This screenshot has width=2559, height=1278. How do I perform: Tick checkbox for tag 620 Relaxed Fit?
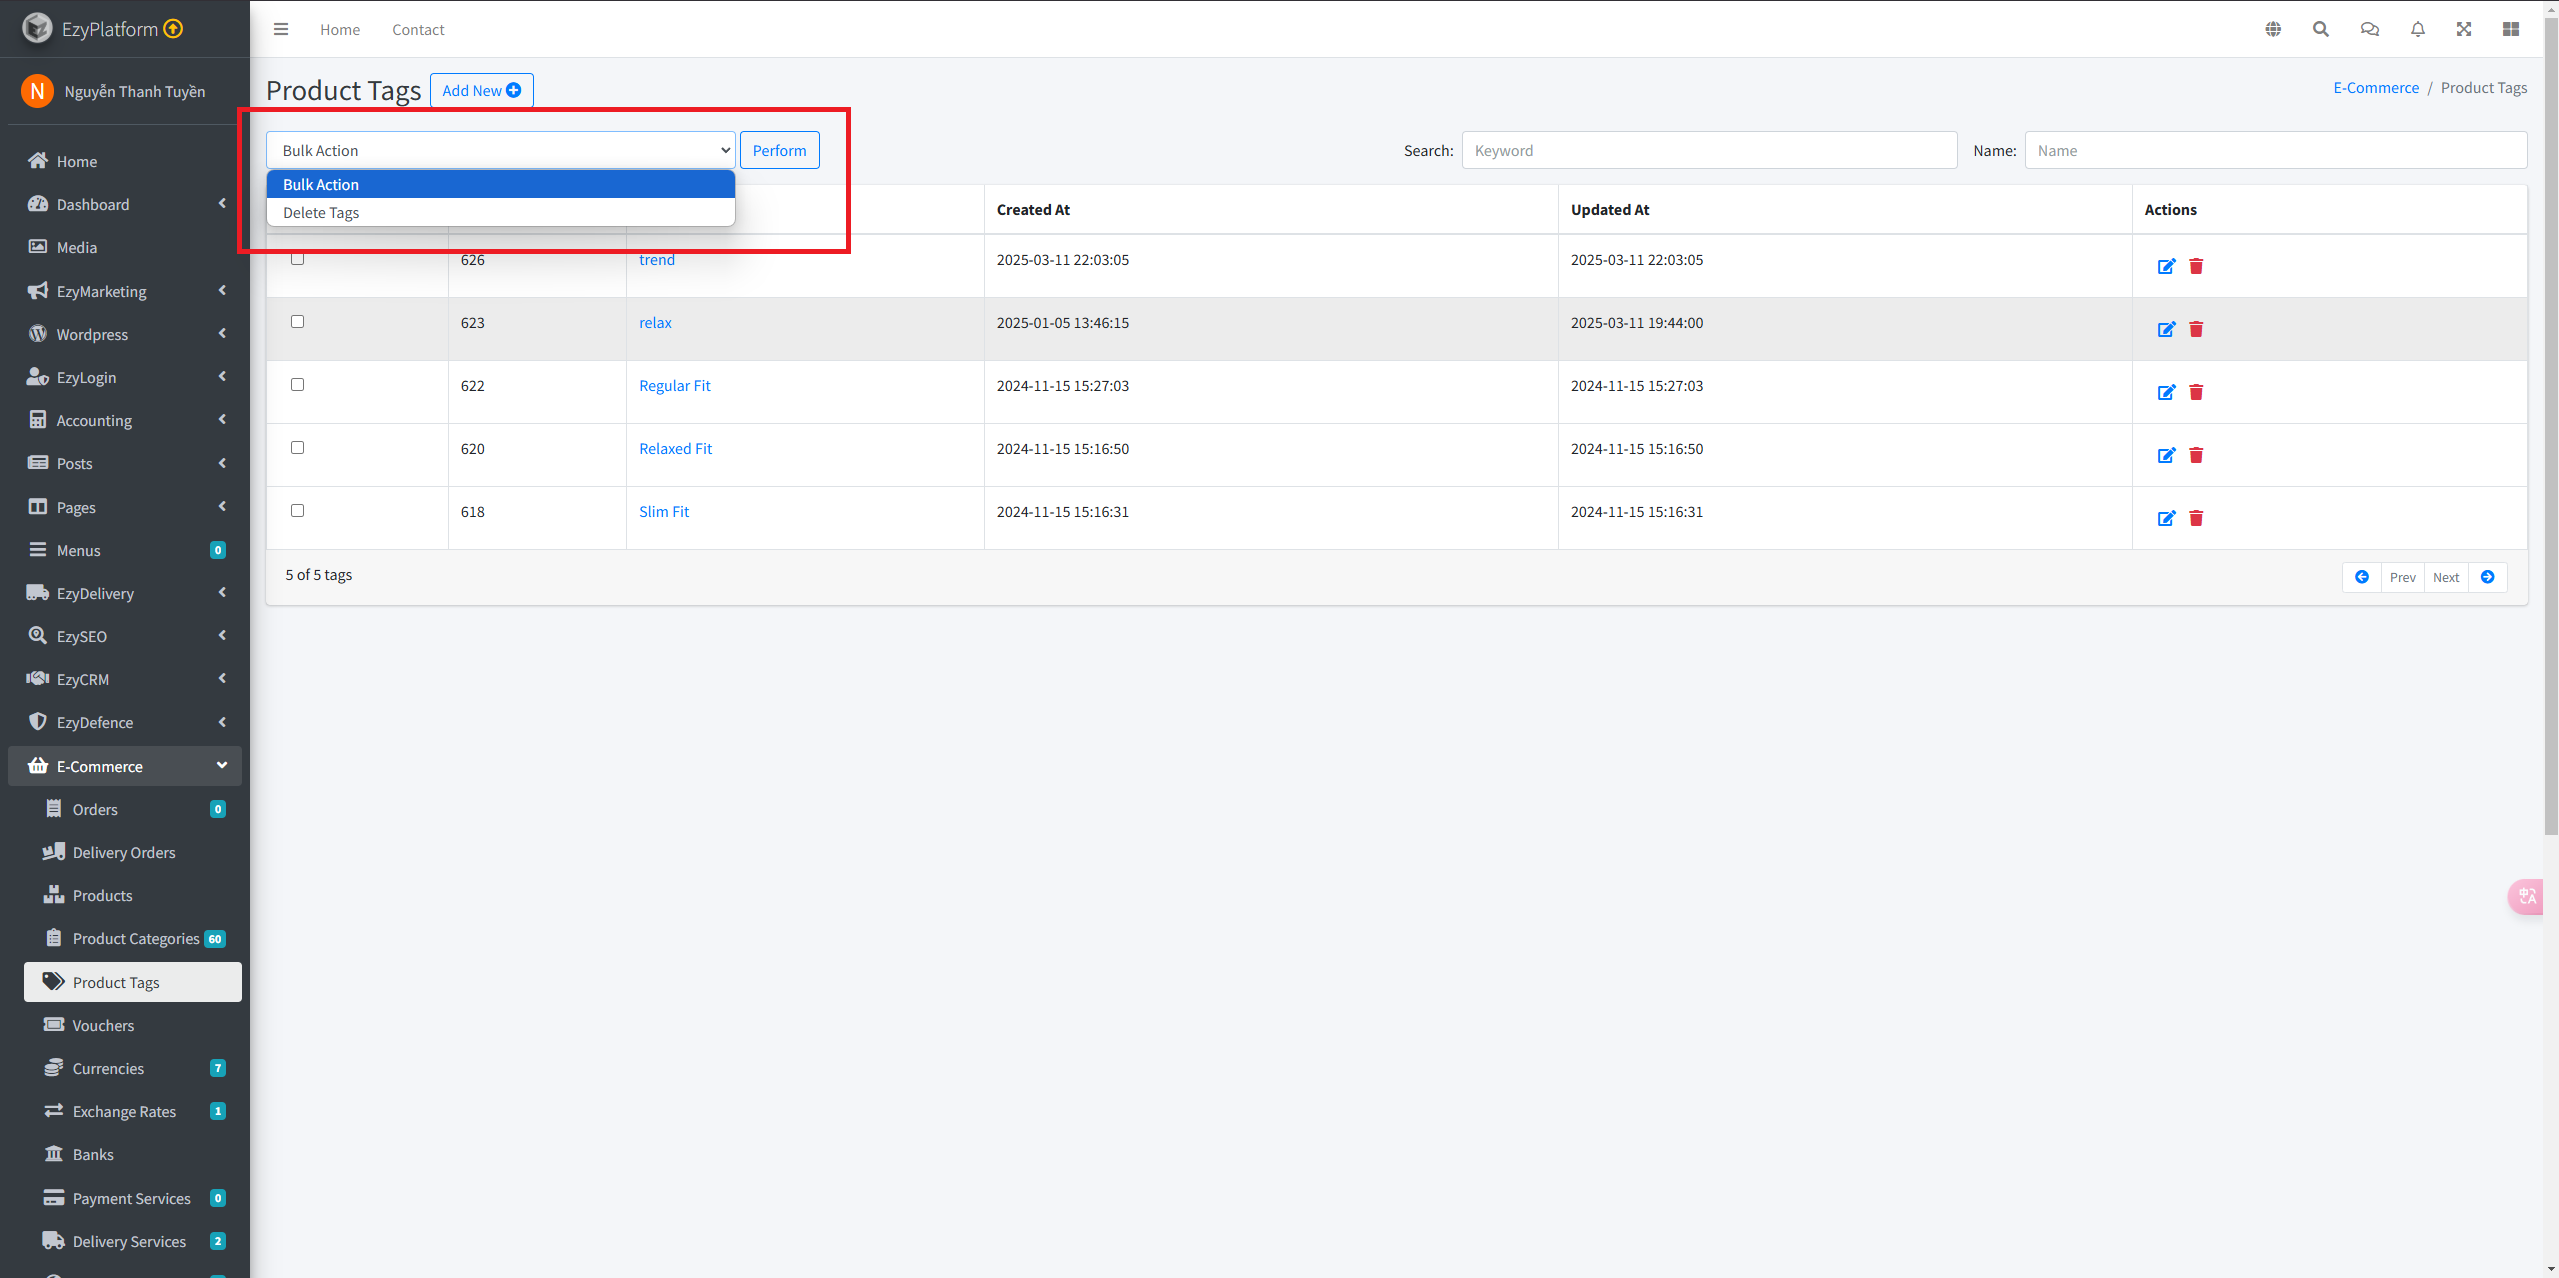point(297,448)
